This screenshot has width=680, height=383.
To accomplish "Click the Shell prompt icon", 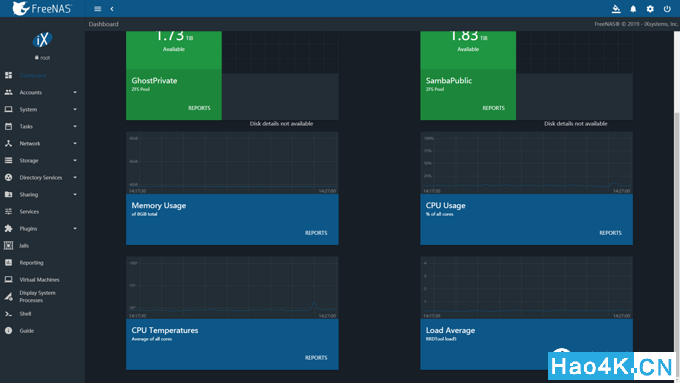I will point(8,314).
